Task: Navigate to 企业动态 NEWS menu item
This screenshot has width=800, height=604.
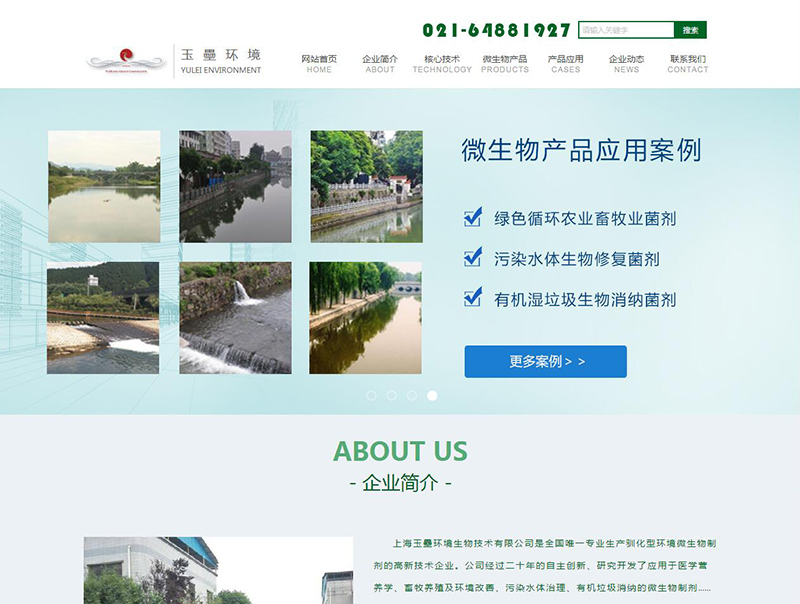Action: pos(626,64)
